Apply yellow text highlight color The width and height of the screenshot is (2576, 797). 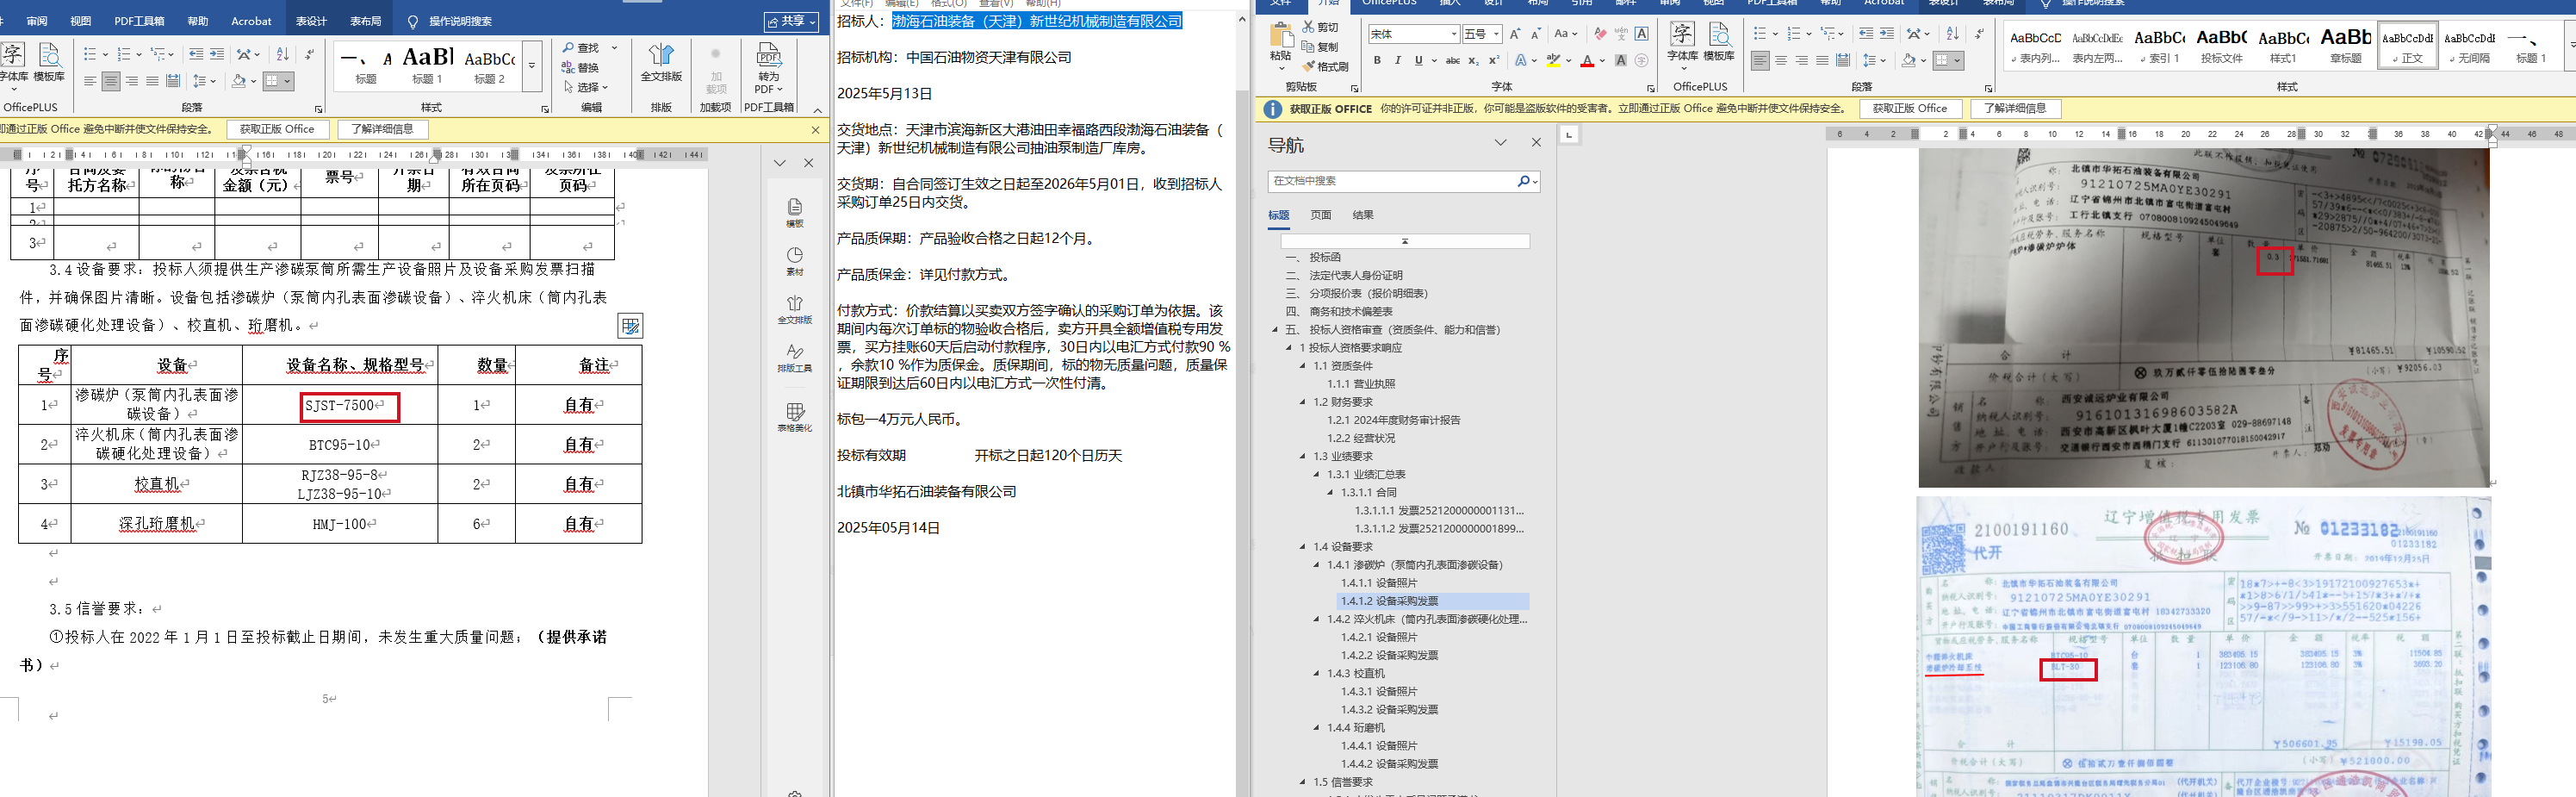[x=1553, y=61]
